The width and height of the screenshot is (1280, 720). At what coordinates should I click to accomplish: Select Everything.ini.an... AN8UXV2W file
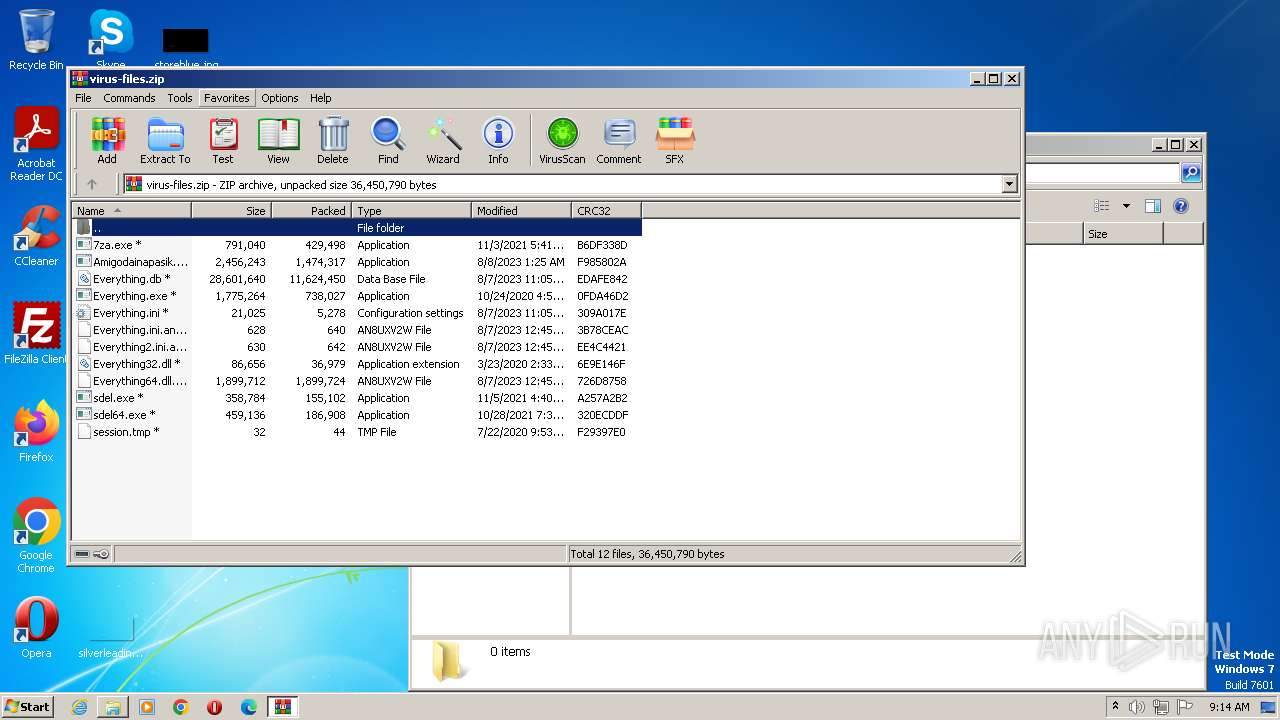(x=357, y=330)
